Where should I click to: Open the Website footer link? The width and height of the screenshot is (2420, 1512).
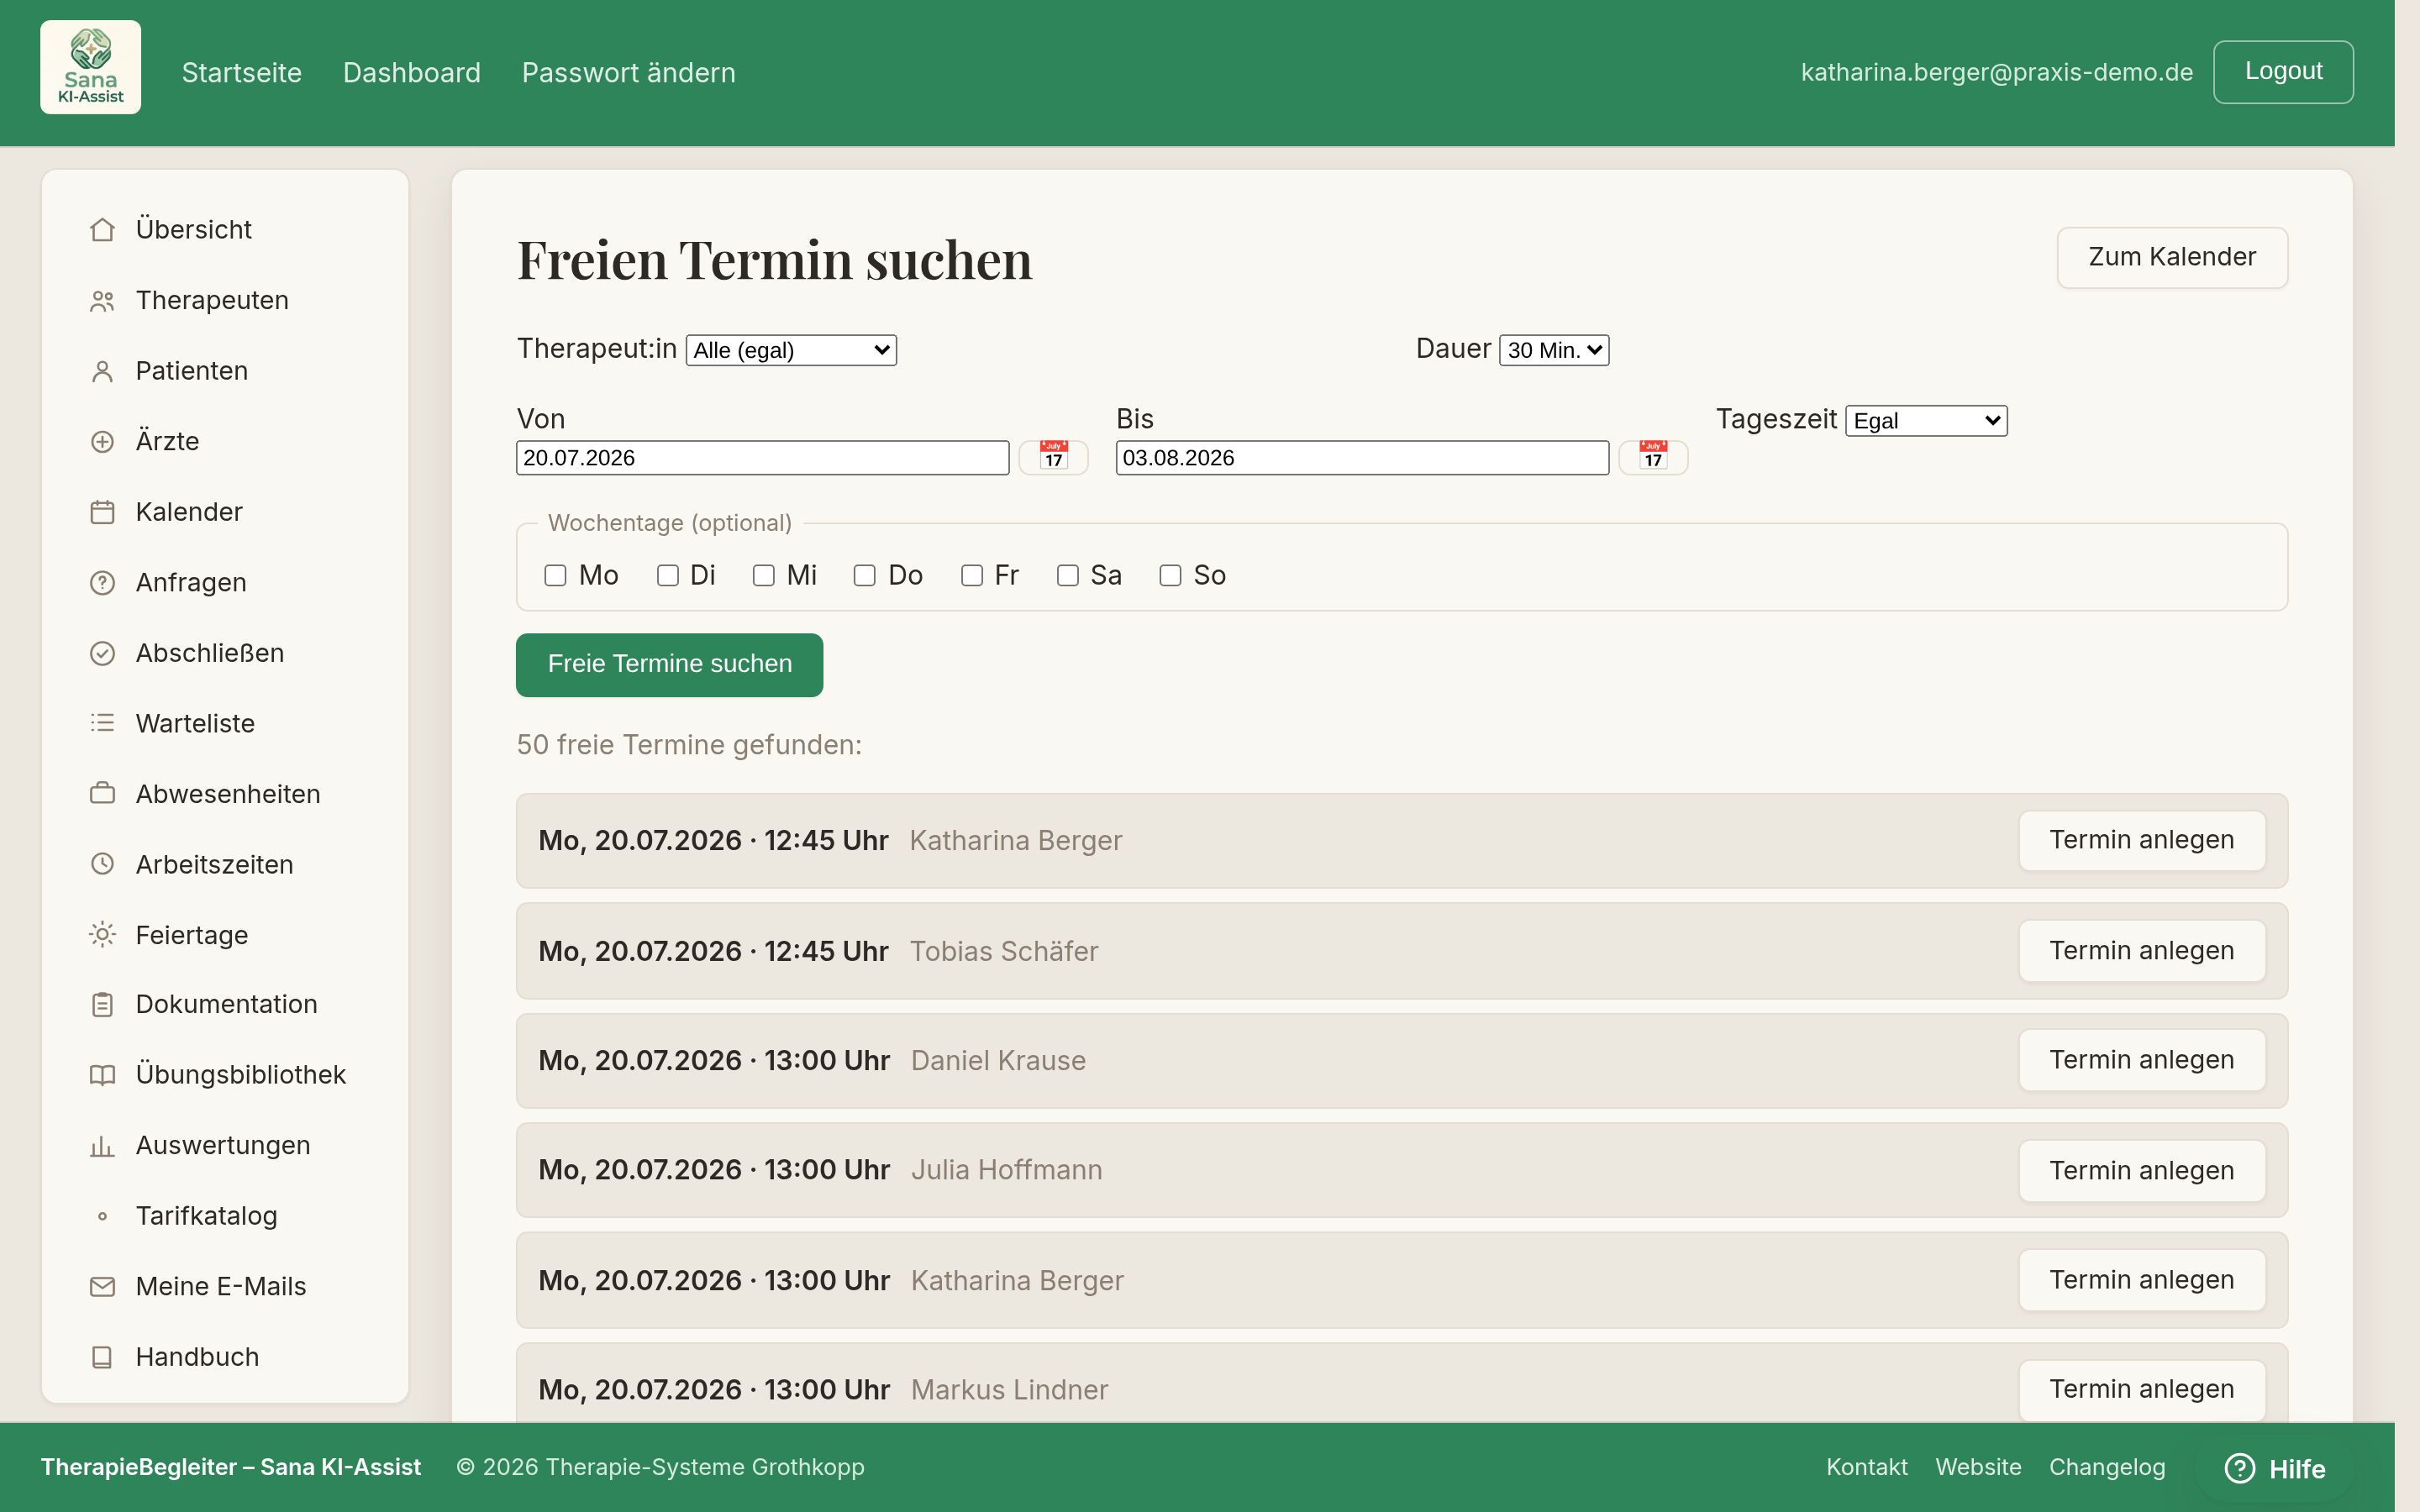(1978, 1467)
